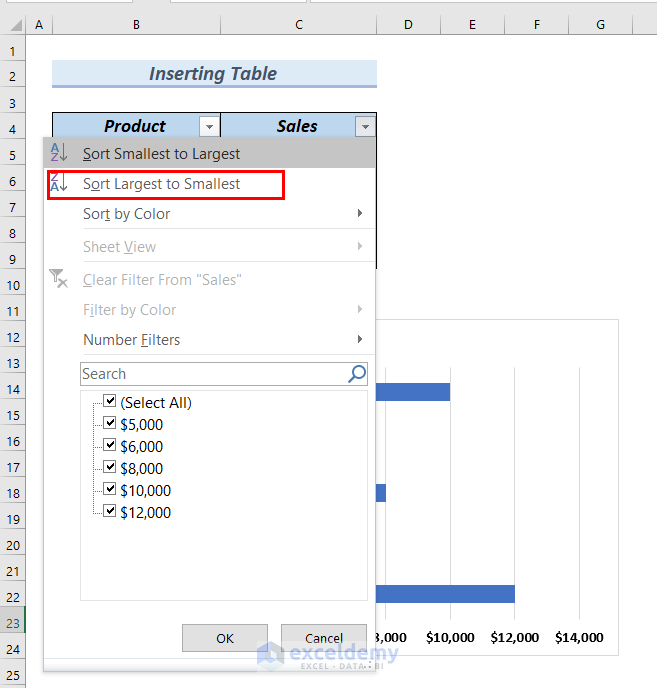The width and height of the screenshot is (657, 688).
Task: Click the $14,000 chart axis label
Action: coord(579,637)
